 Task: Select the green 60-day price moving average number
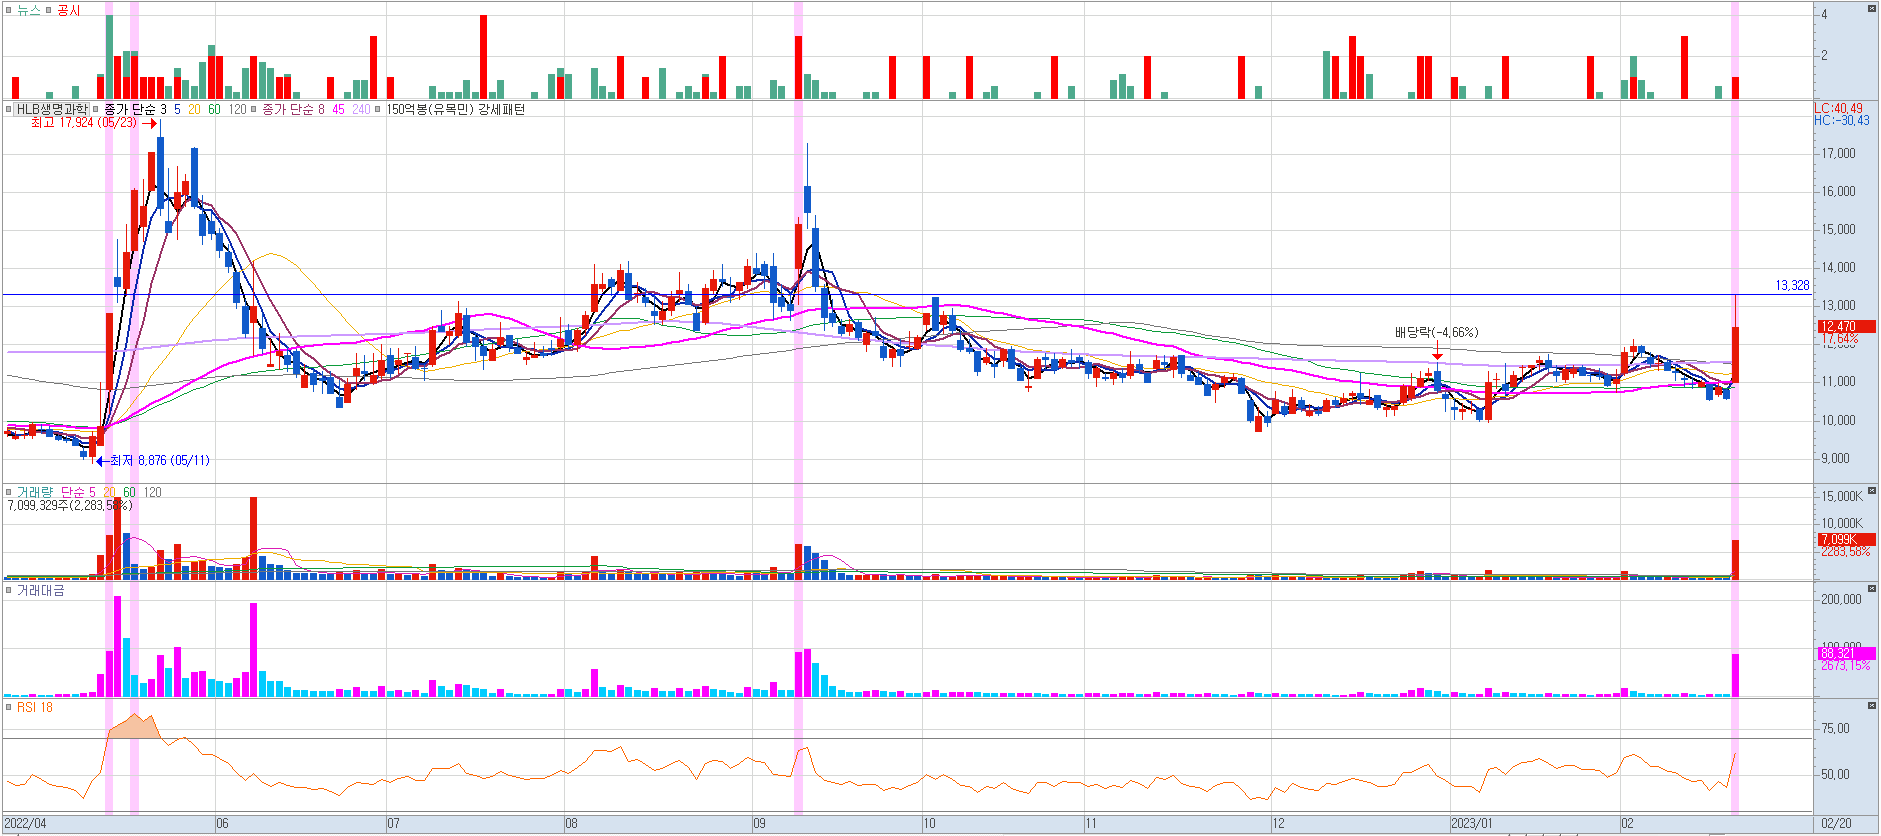tap(214, 109)
